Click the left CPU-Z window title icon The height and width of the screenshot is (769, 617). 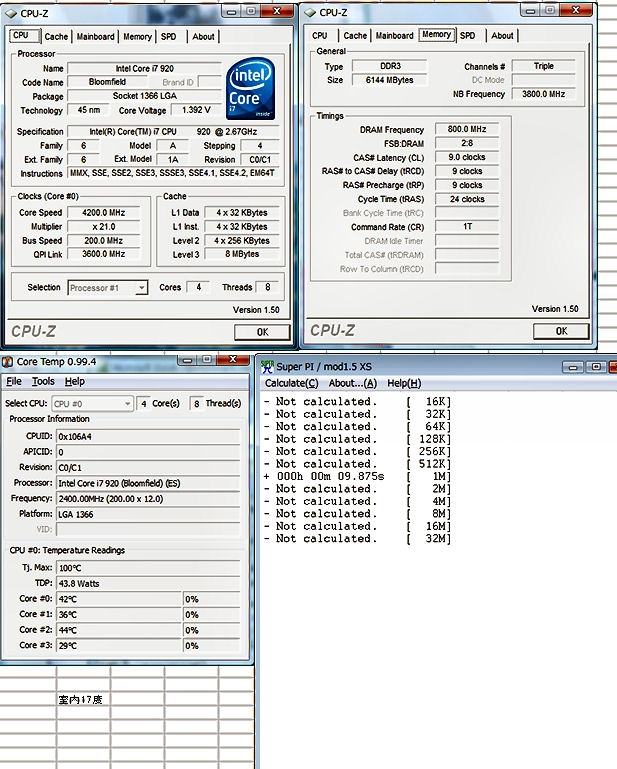[9, 13]
